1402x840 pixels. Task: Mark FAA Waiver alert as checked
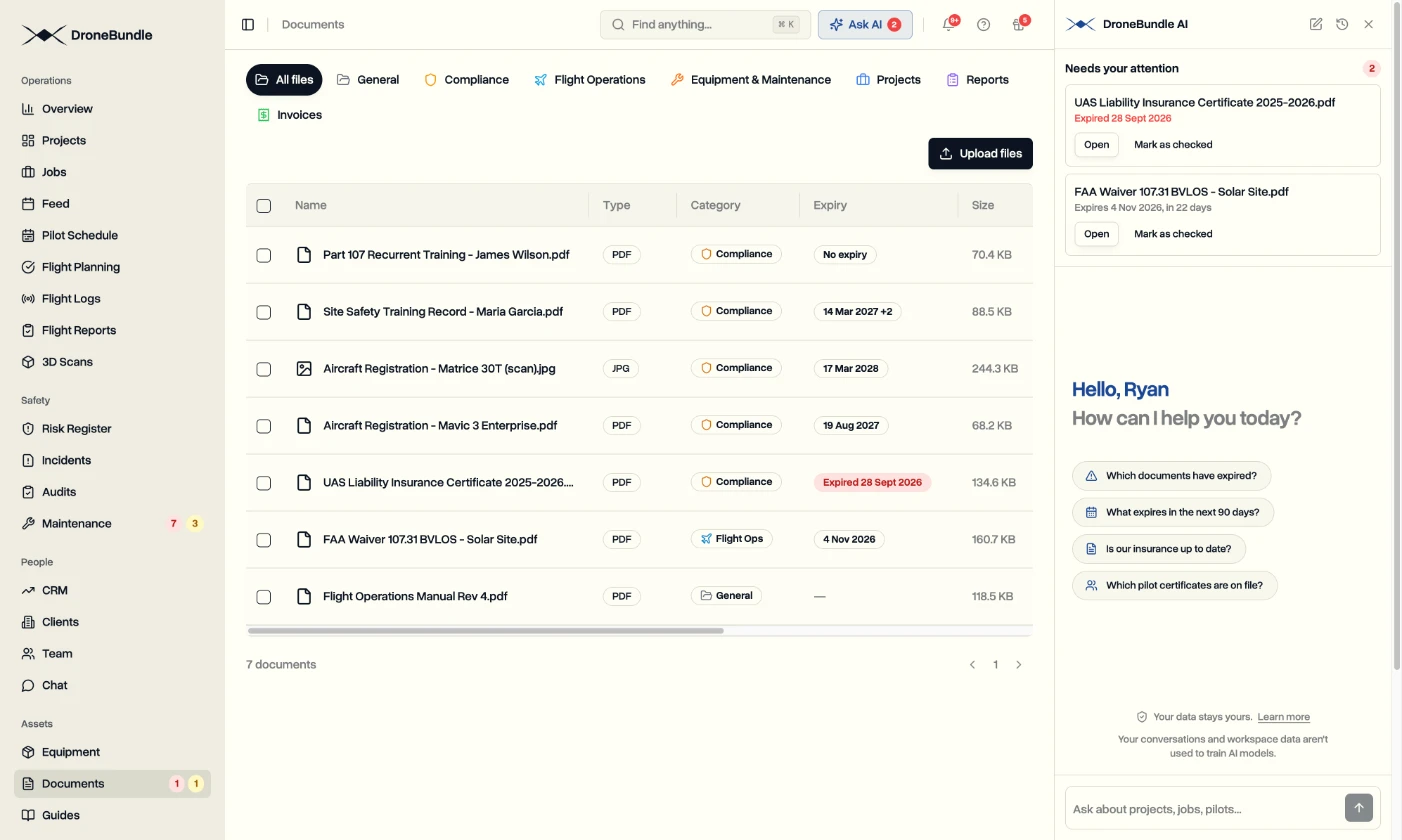(x=1173, y=234)
